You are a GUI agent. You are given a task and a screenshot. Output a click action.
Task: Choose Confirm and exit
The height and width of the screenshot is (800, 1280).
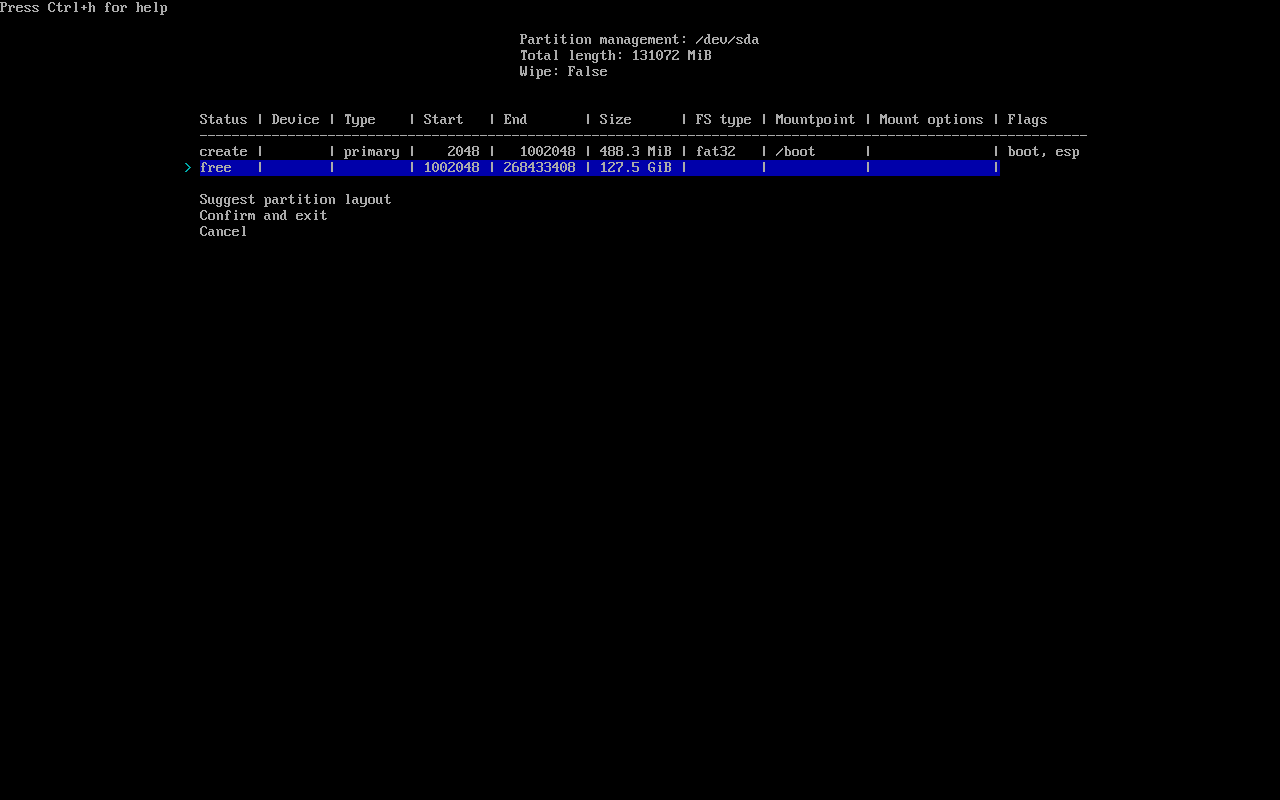coord(263,216)
